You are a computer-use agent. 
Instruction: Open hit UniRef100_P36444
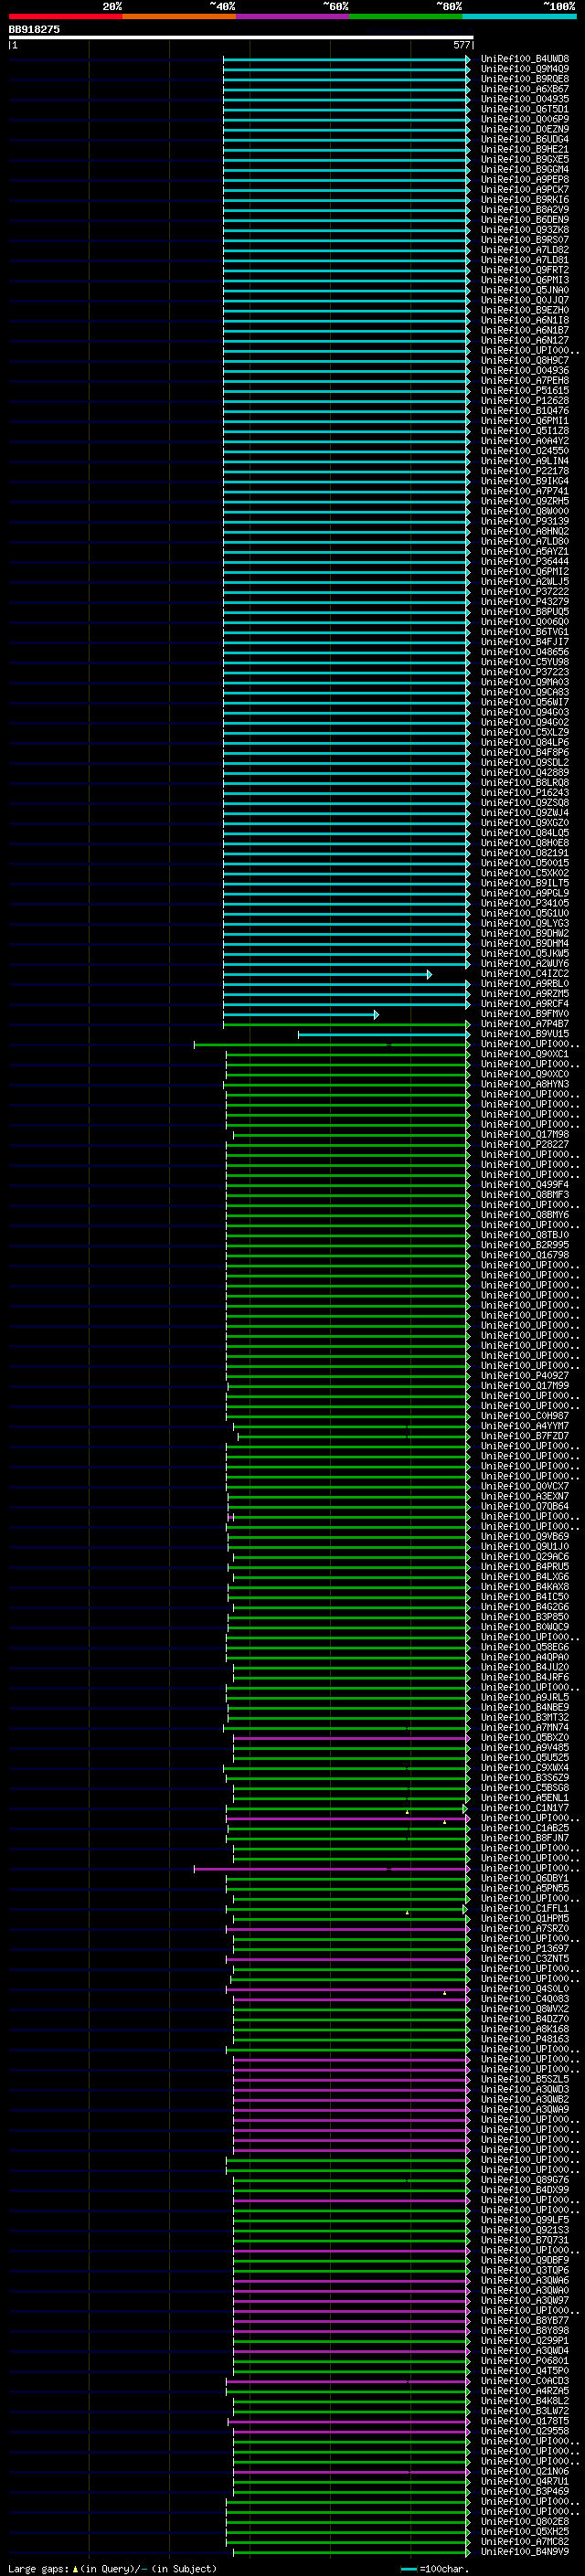pyautogui.click(x=524, y=561)
